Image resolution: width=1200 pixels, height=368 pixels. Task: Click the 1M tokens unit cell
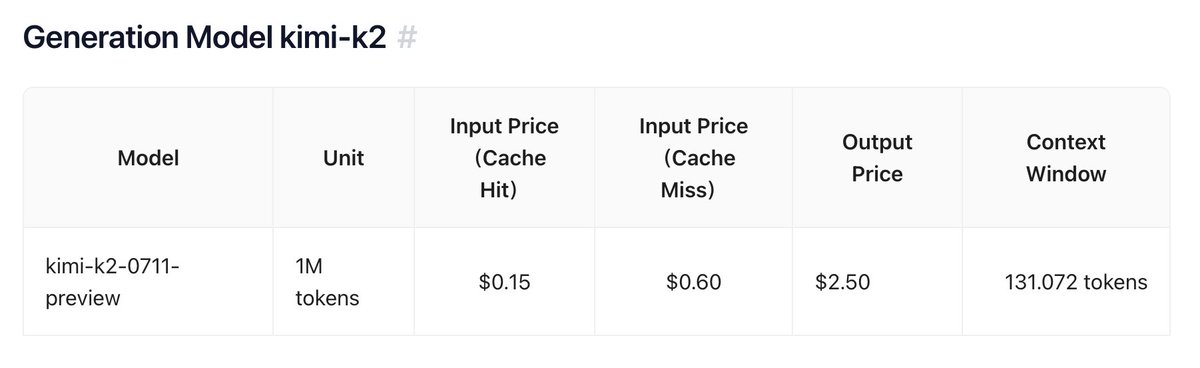(344, 281)
